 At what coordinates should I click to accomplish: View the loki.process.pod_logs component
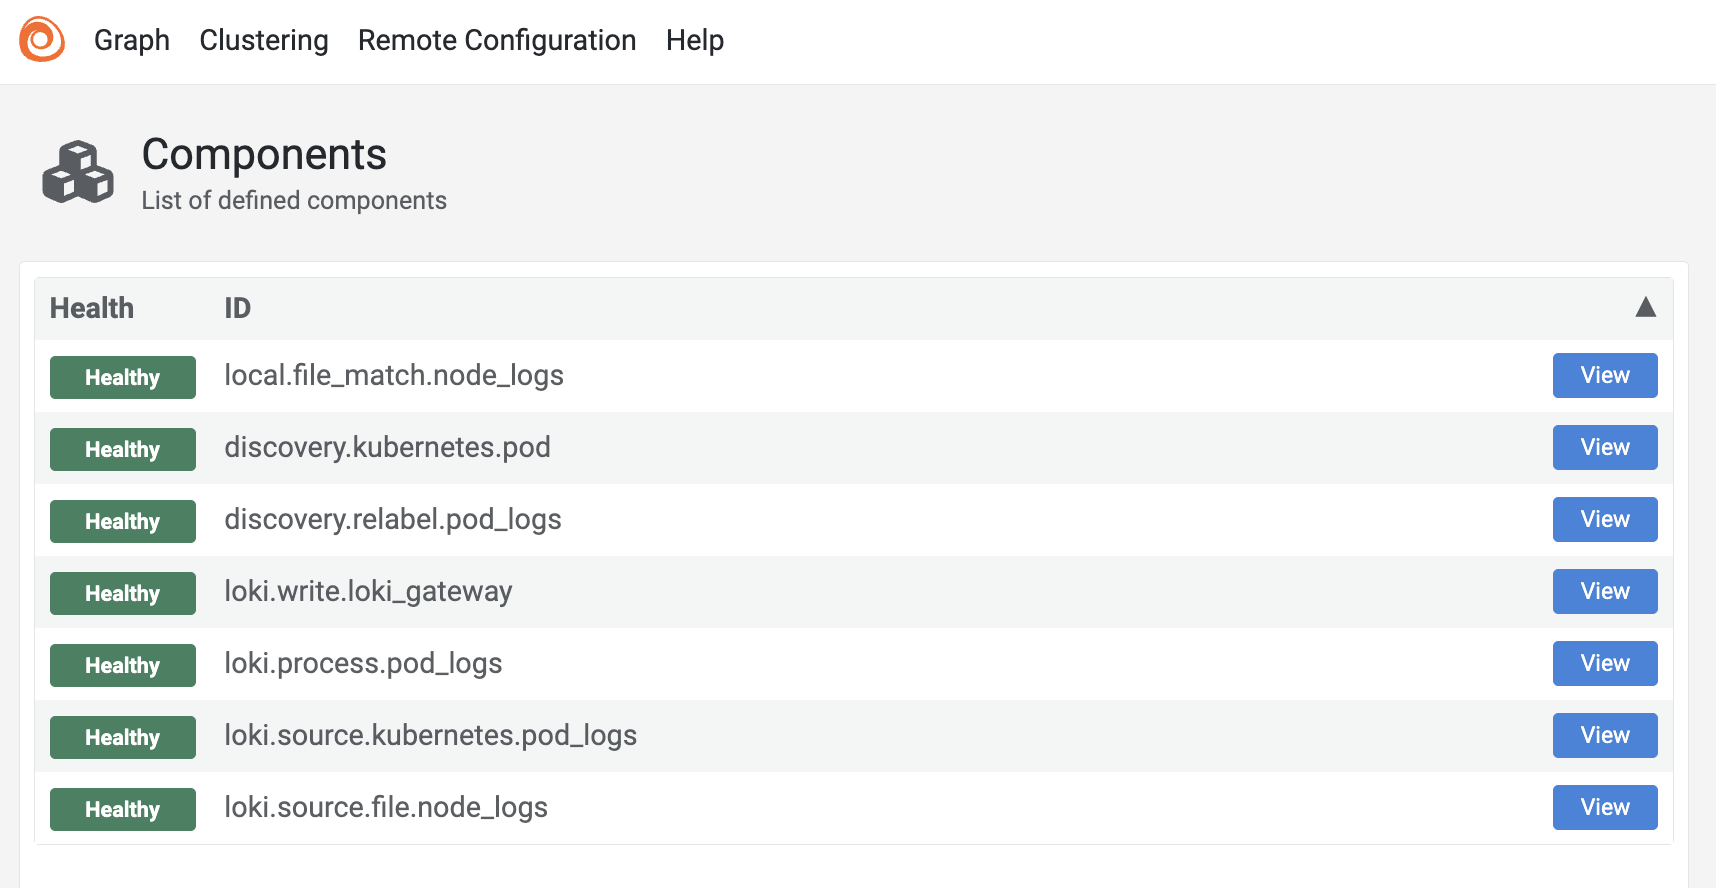[1604, 663]
